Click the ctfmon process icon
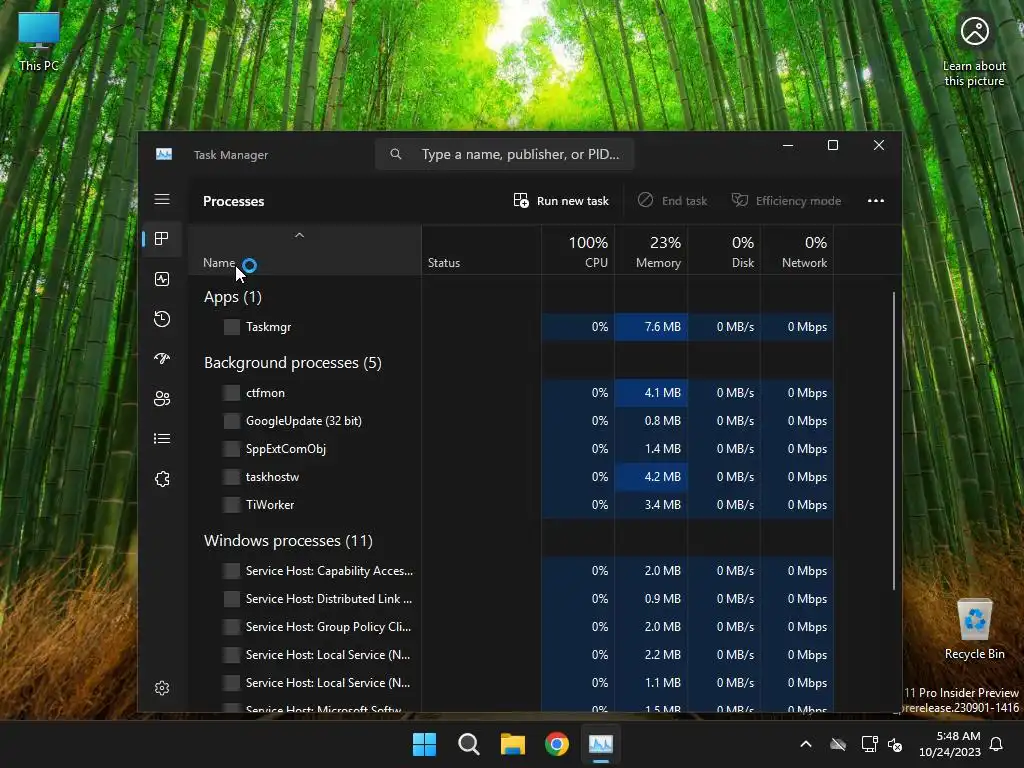1024x768 pixels. 232,392
